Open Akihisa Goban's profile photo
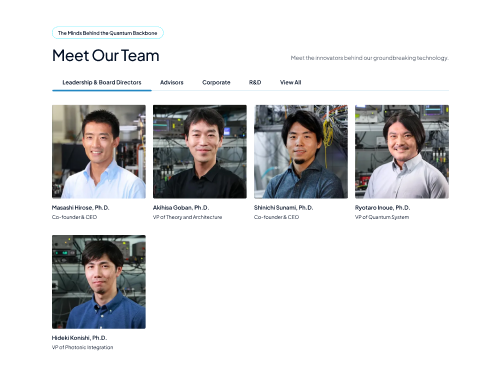480x368 pixels. point(200,152)
